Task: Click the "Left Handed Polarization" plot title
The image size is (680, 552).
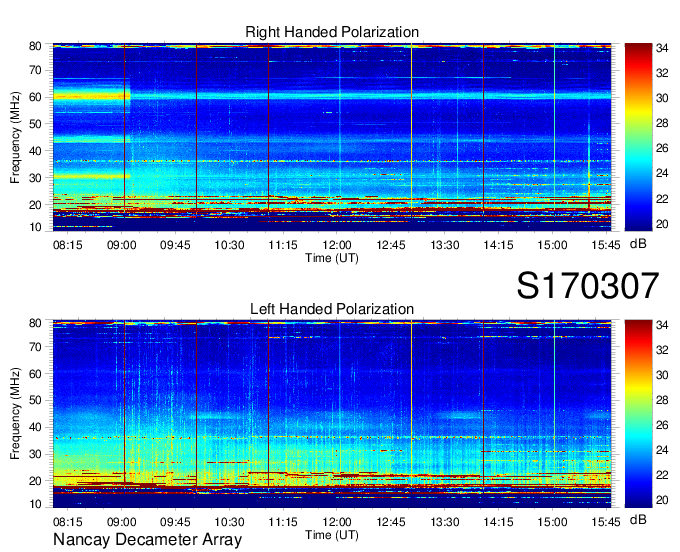Action: point(332,309)
